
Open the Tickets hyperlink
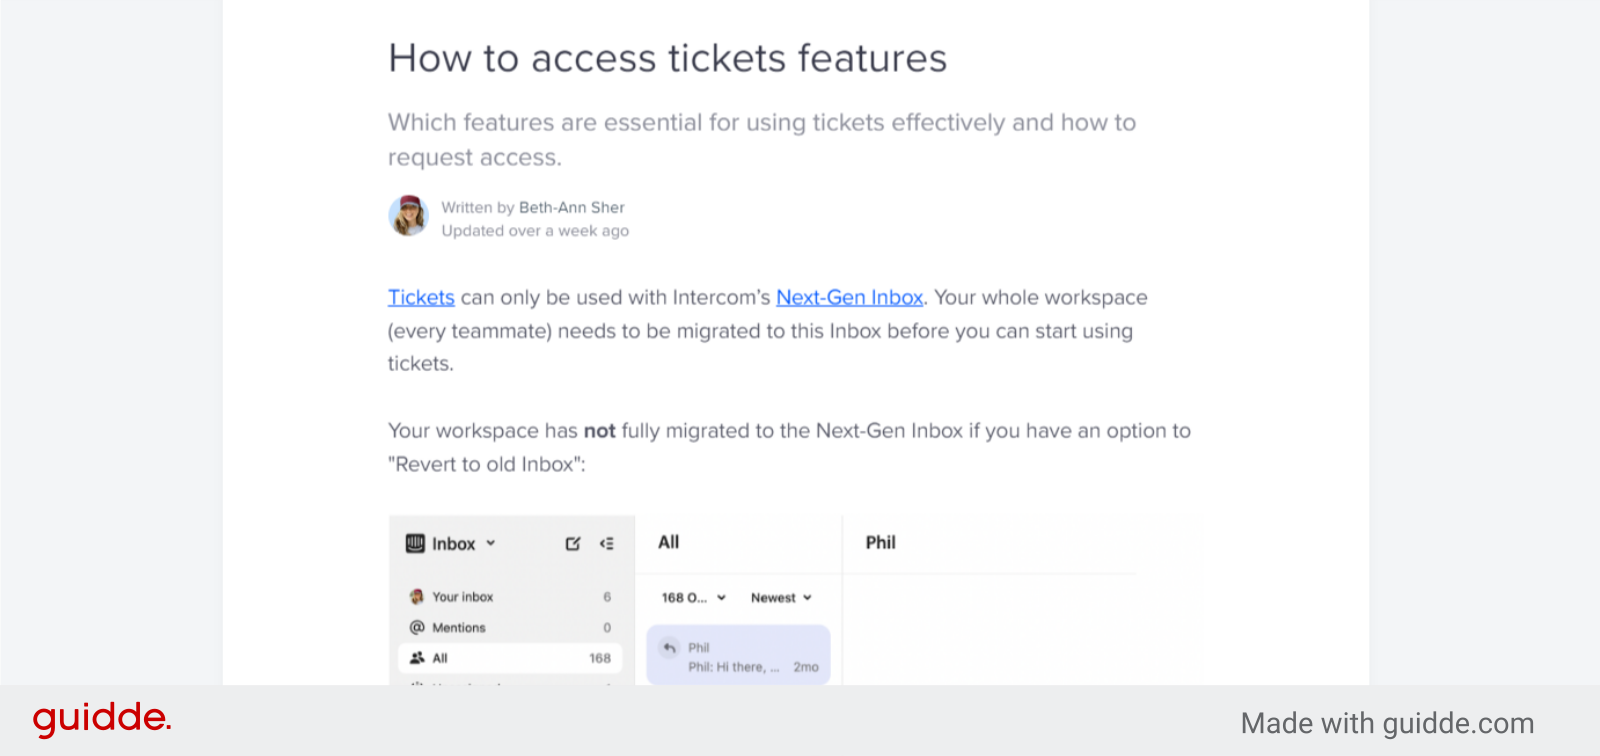420,297
